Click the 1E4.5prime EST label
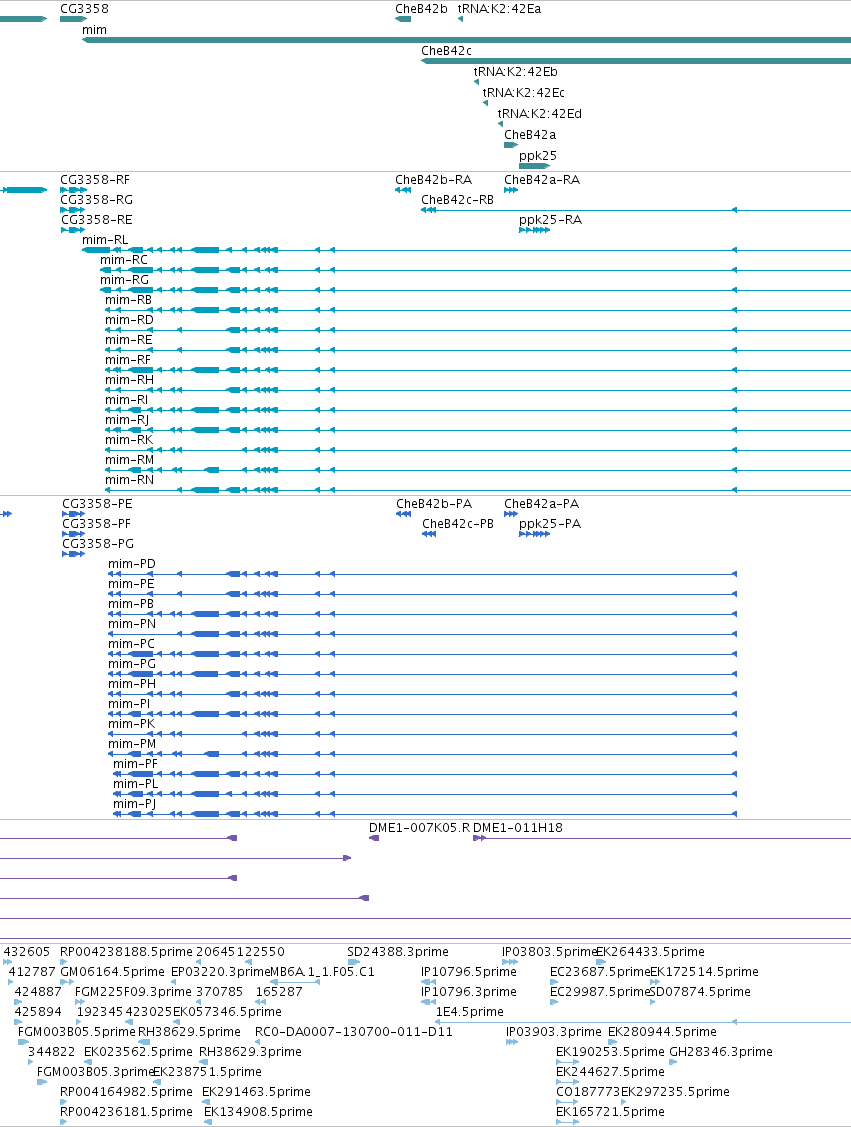 [x=469, y=1011]
